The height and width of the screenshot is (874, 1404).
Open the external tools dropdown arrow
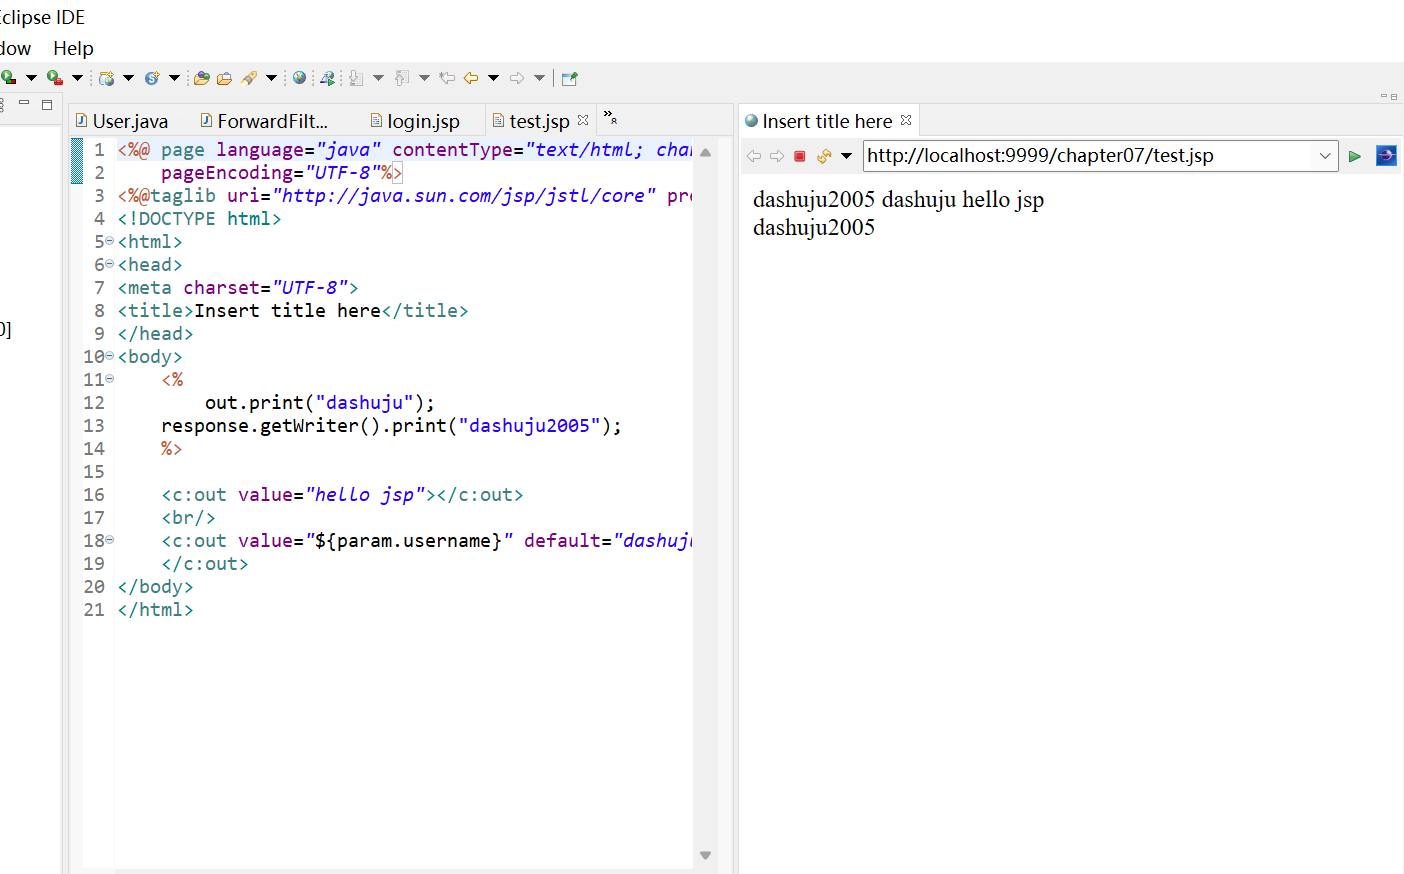point(77,78)
